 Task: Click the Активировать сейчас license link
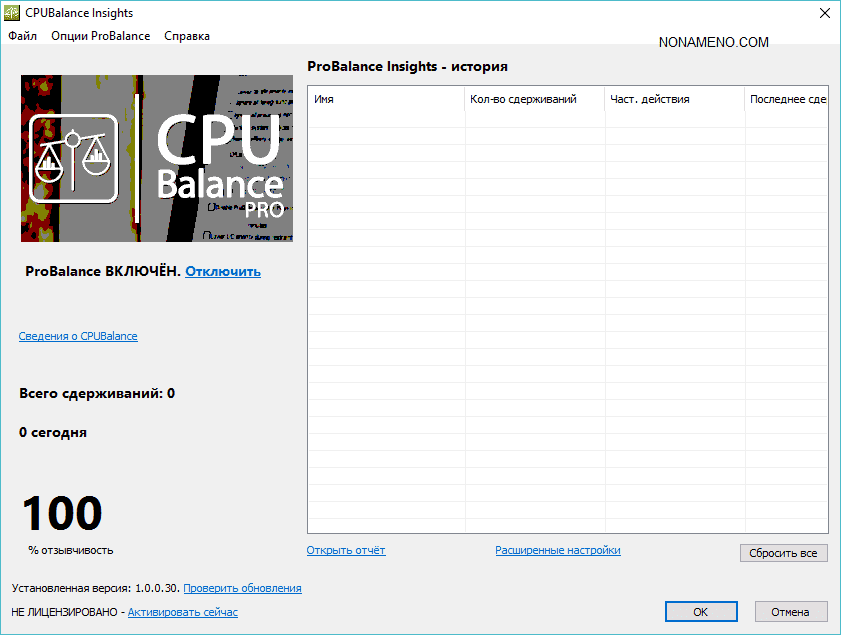[x=183, y=612]
